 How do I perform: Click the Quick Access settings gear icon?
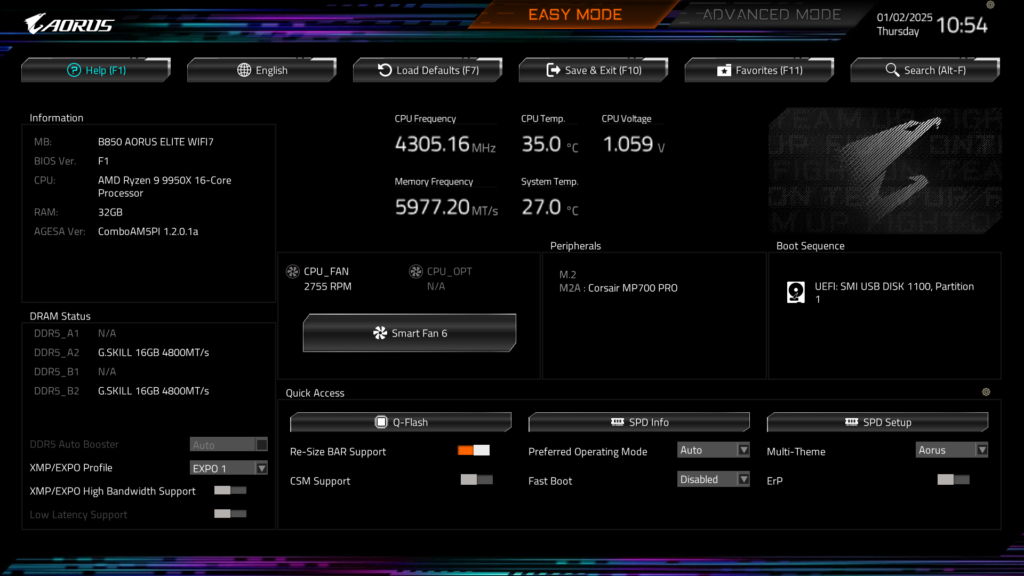(x=986, y=392)
